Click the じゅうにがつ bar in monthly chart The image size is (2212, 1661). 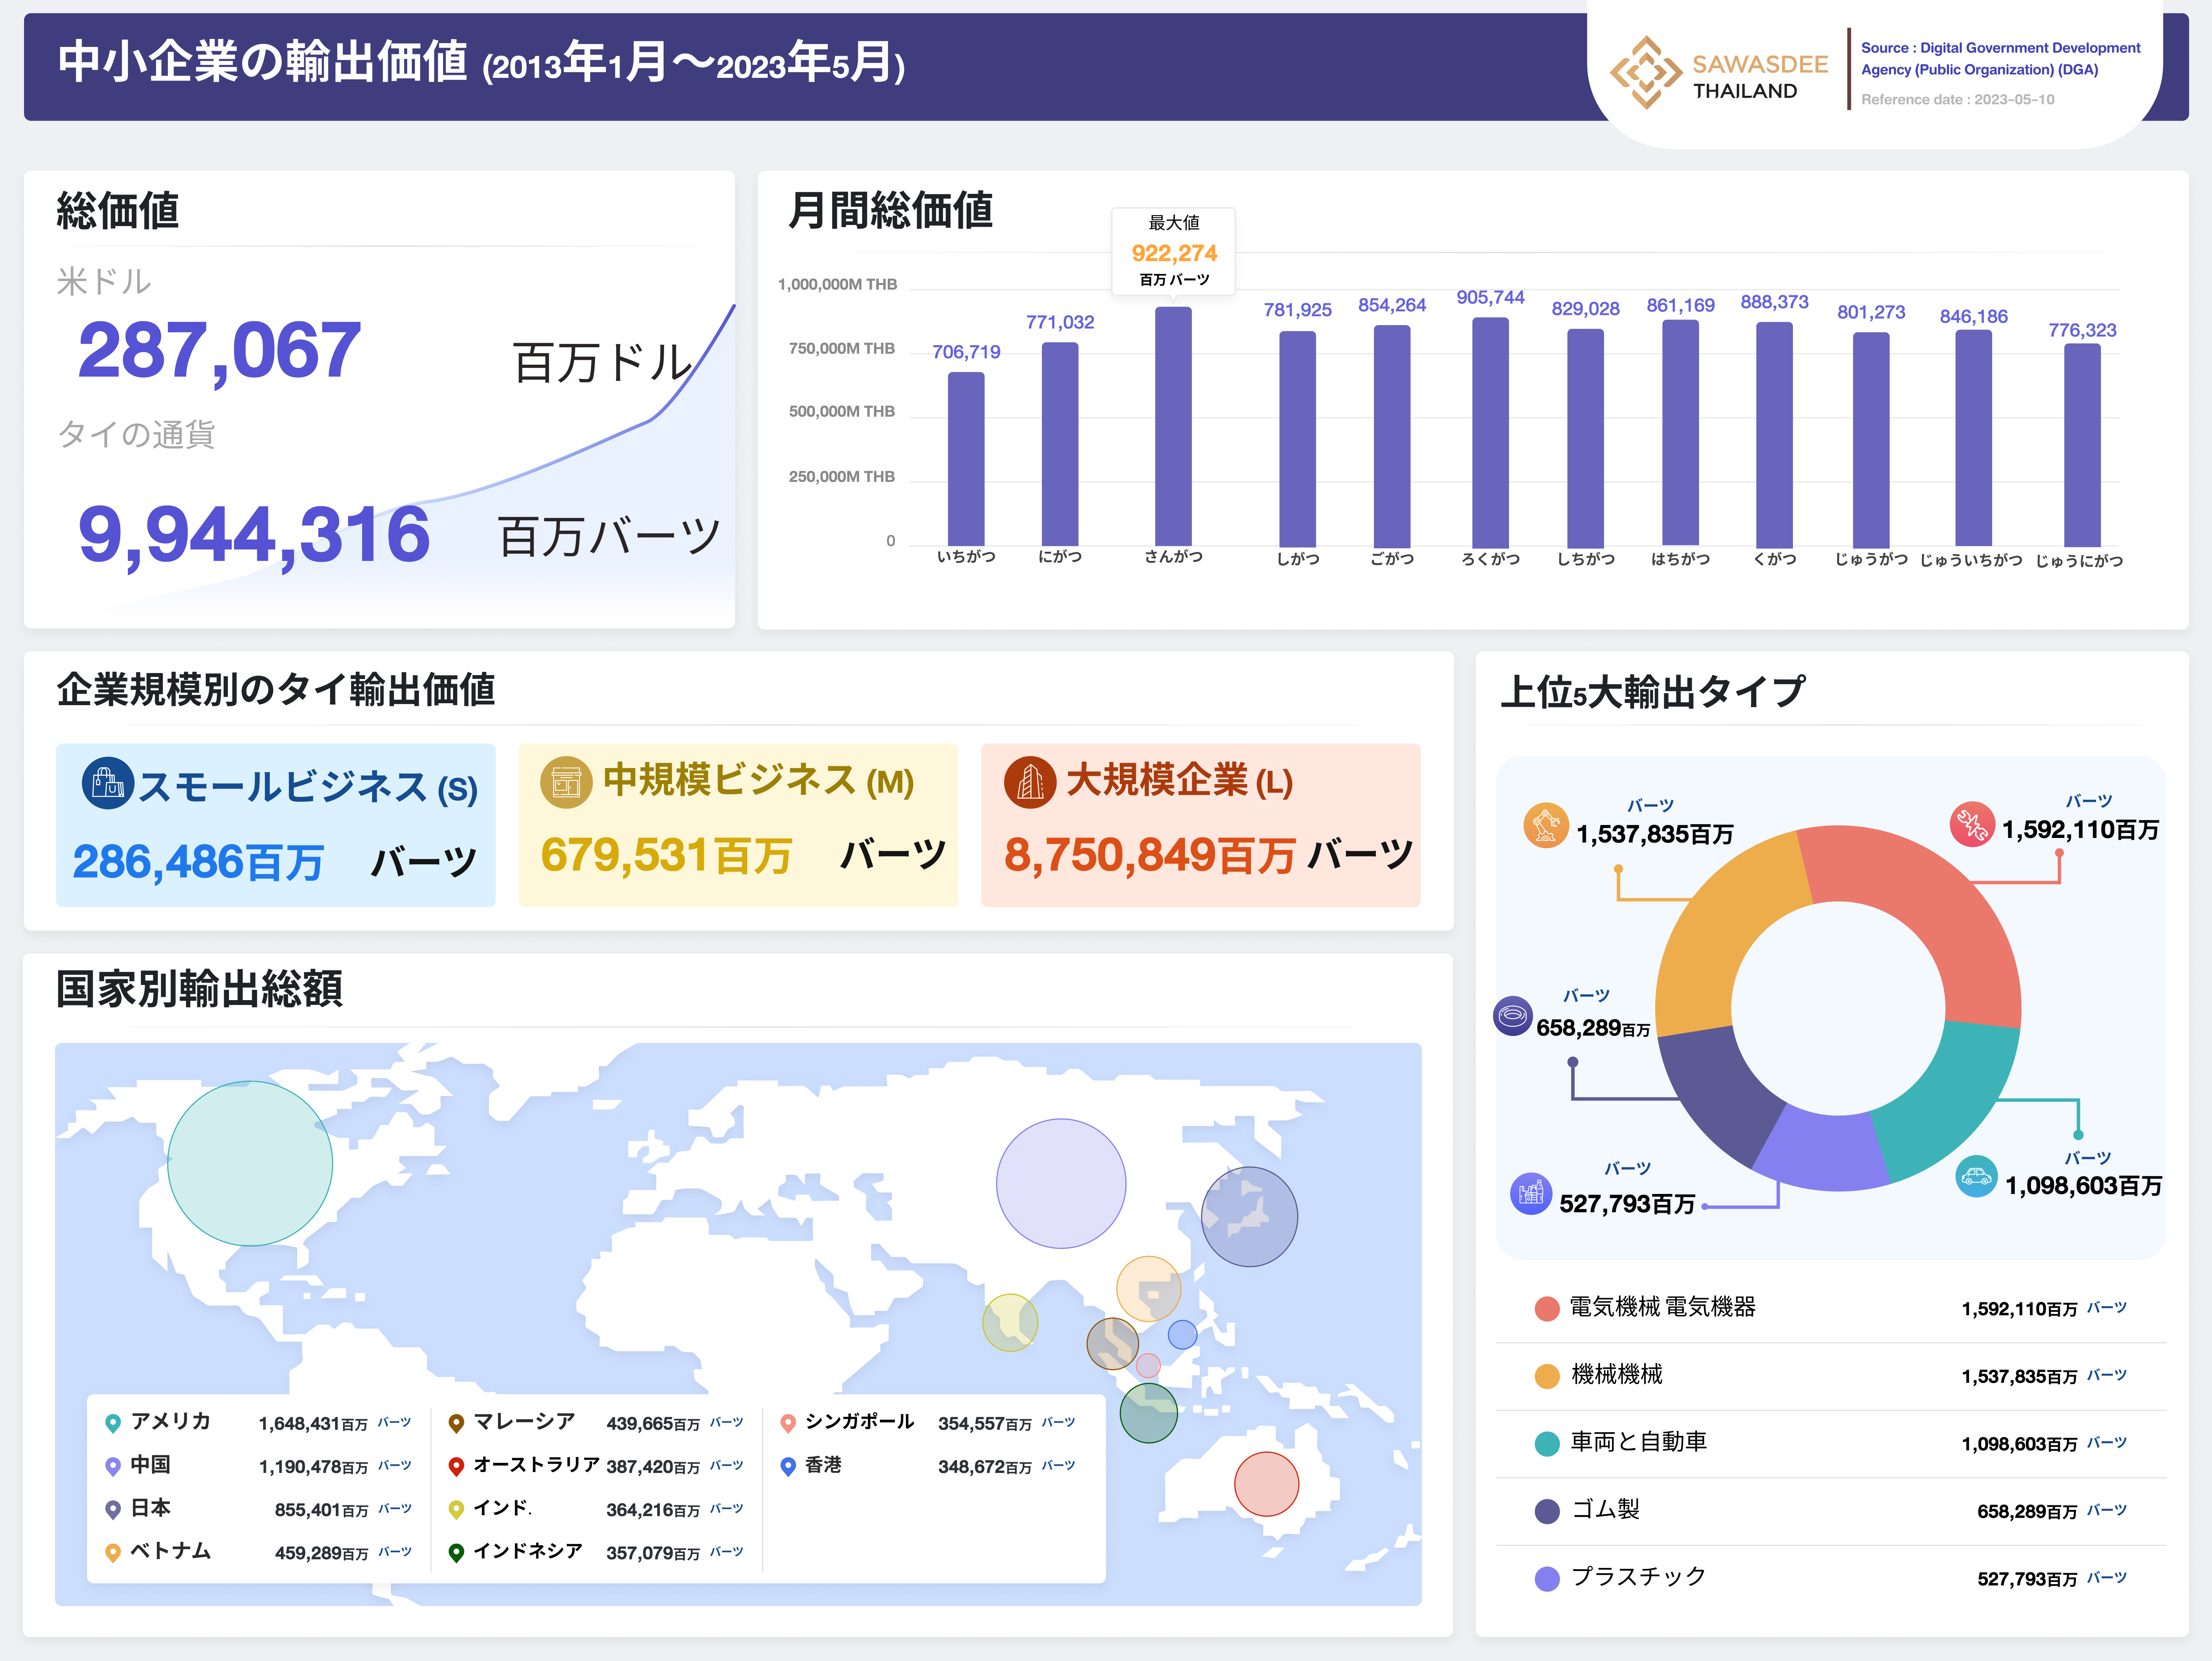tap(2082, 445)
